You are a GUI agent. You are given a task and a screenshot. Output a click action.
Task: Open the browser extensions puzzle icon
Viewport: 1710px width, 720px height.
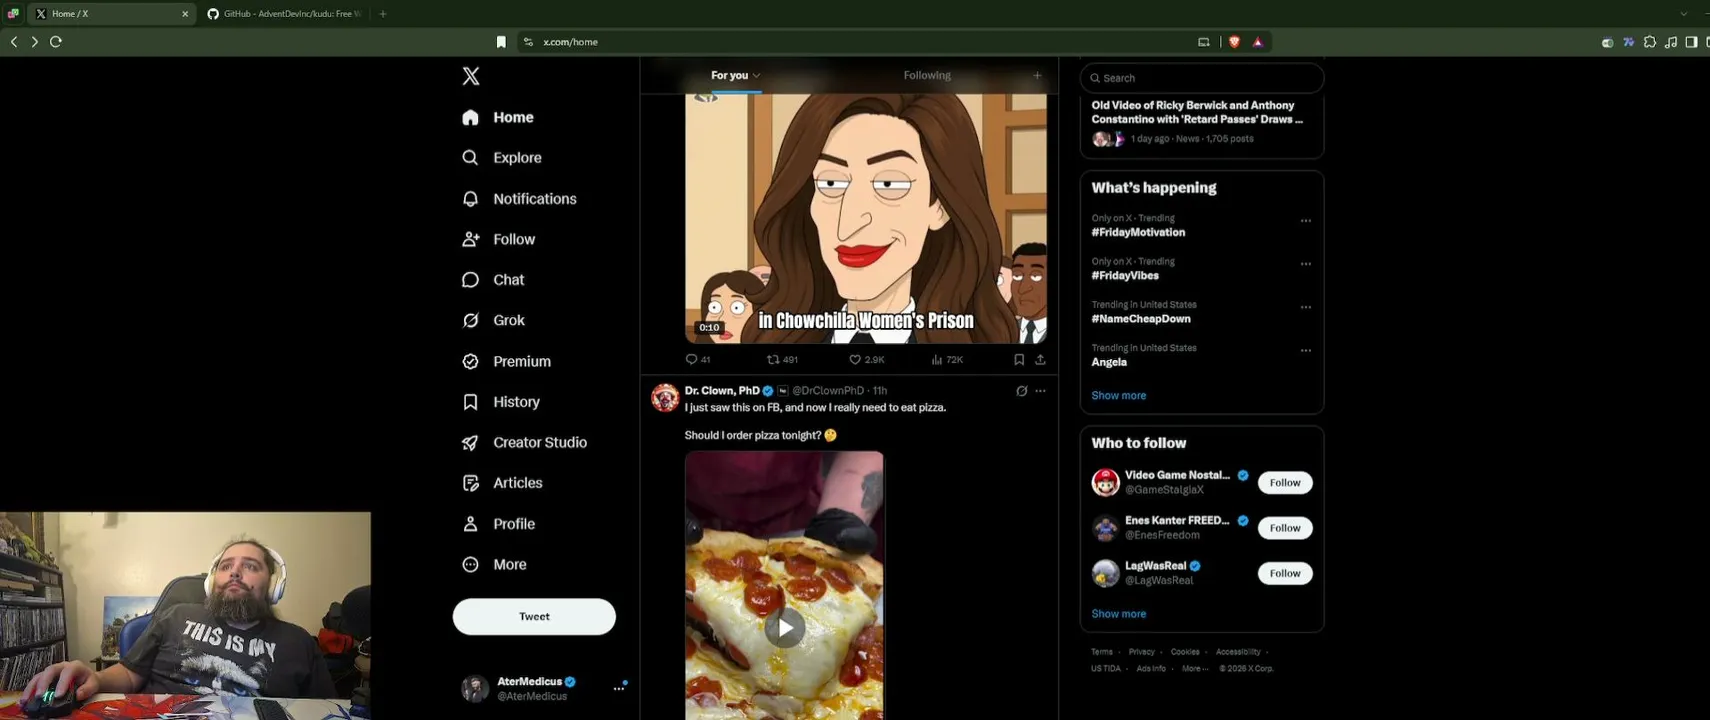click(x=1650, y=42)
